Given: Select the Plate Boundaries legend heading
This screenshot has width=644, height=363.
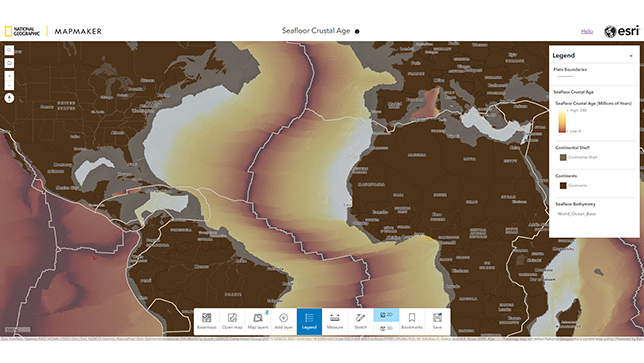Looking at the screenshot, I should point(570,69).
